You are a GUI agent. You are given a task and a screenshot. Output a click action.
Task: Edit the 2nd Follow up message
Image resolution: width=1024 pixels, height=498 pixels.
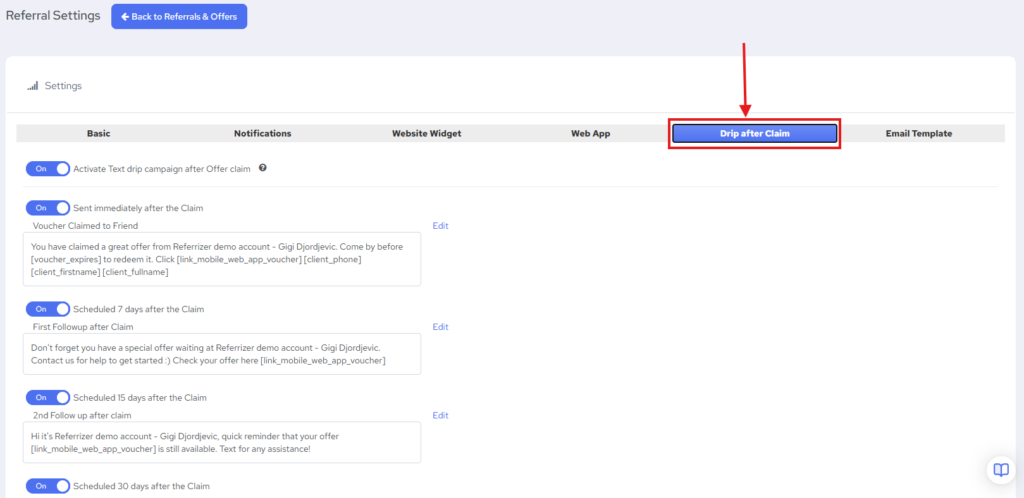[440, 415]
